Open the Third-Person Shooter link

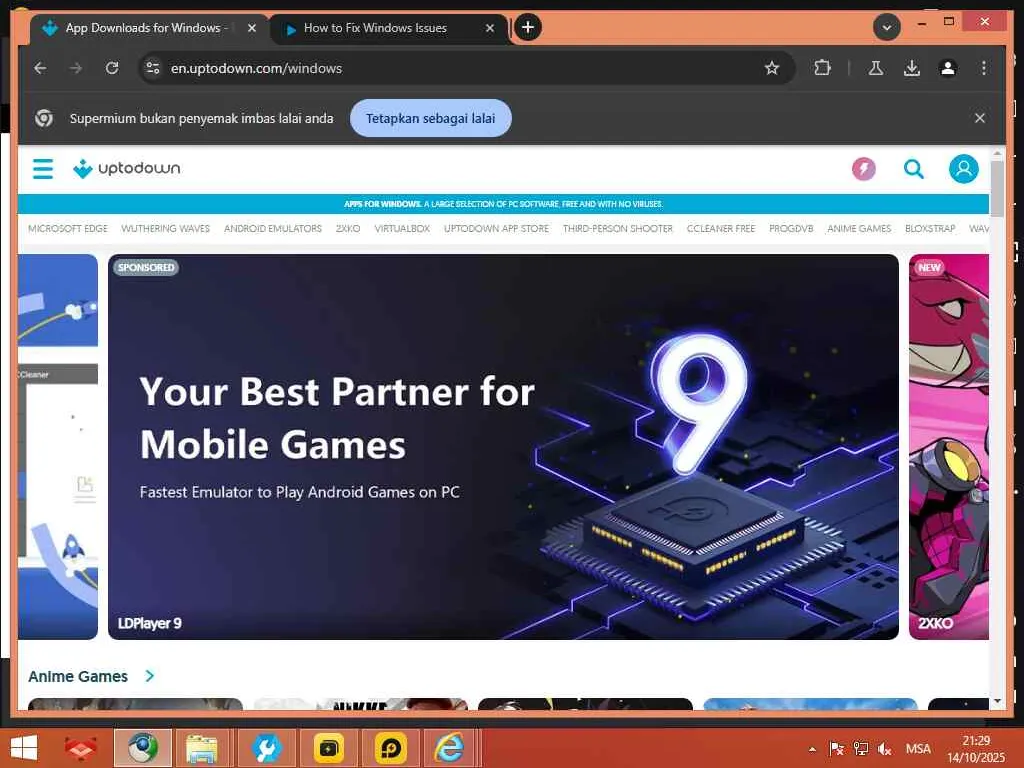click(x=618, y=229)
